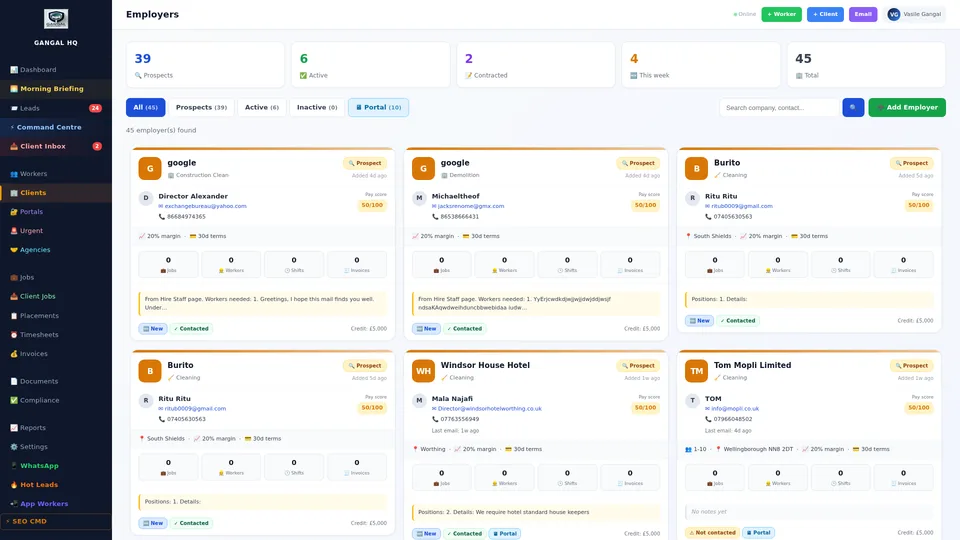Open App Workers
Screen dimensions: 960x540
[x=56, y=504]
